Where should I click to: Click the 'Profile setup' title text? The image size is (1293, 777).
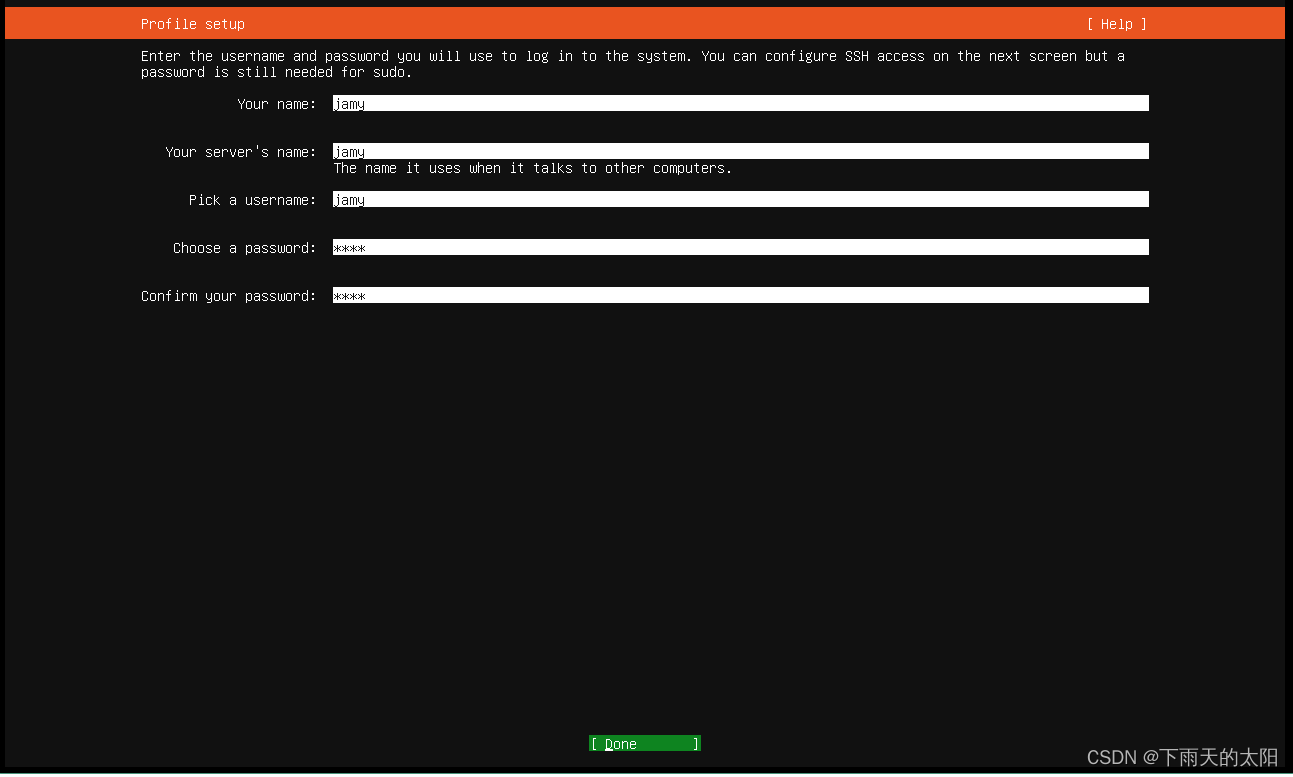coord(193,24)
